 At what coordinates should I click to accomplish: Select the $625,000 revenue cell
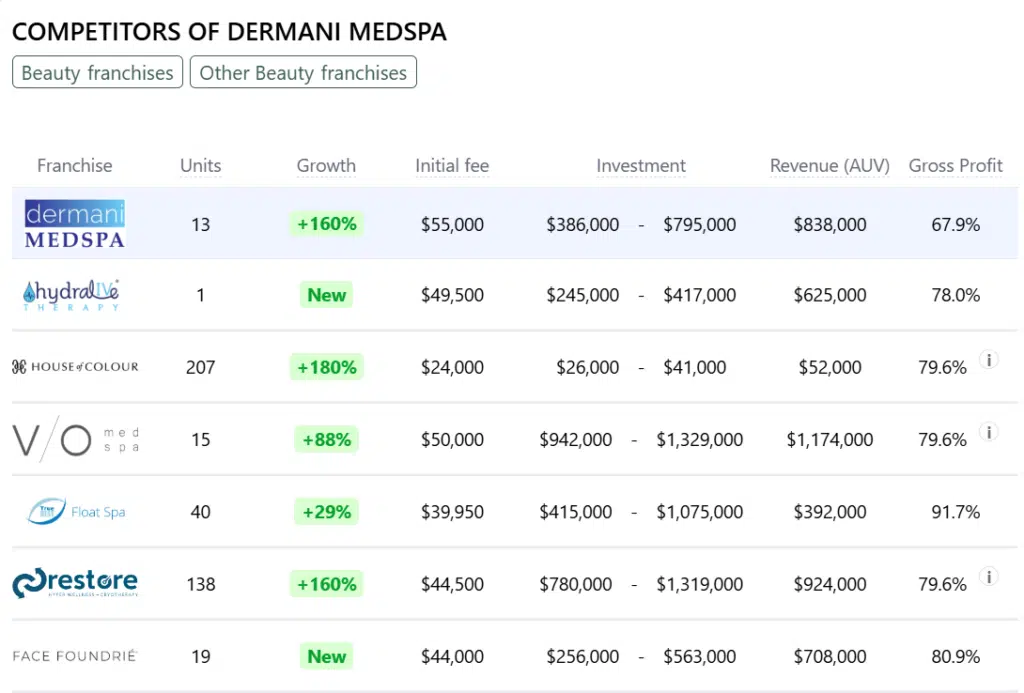point(829,295)
